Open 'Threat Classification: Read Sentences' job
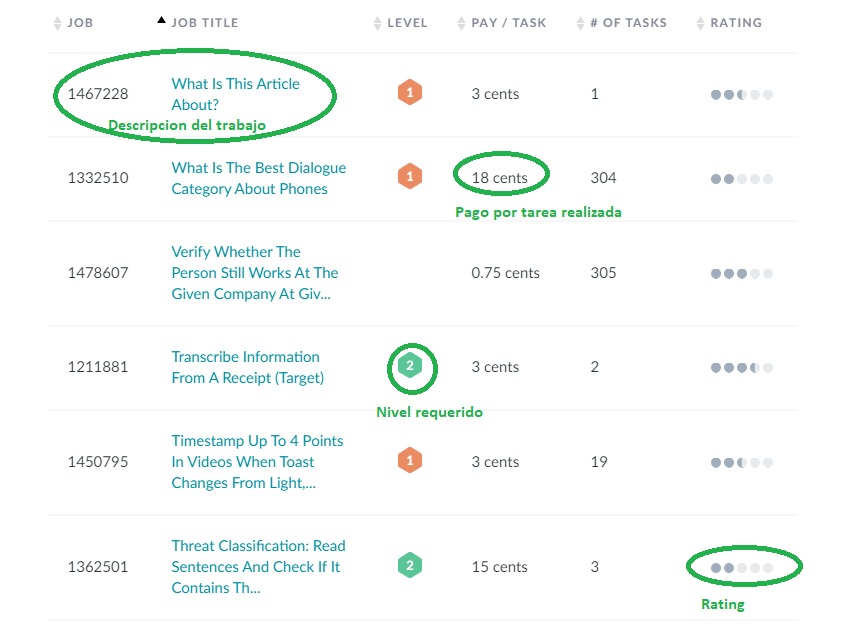 [257, 566]
